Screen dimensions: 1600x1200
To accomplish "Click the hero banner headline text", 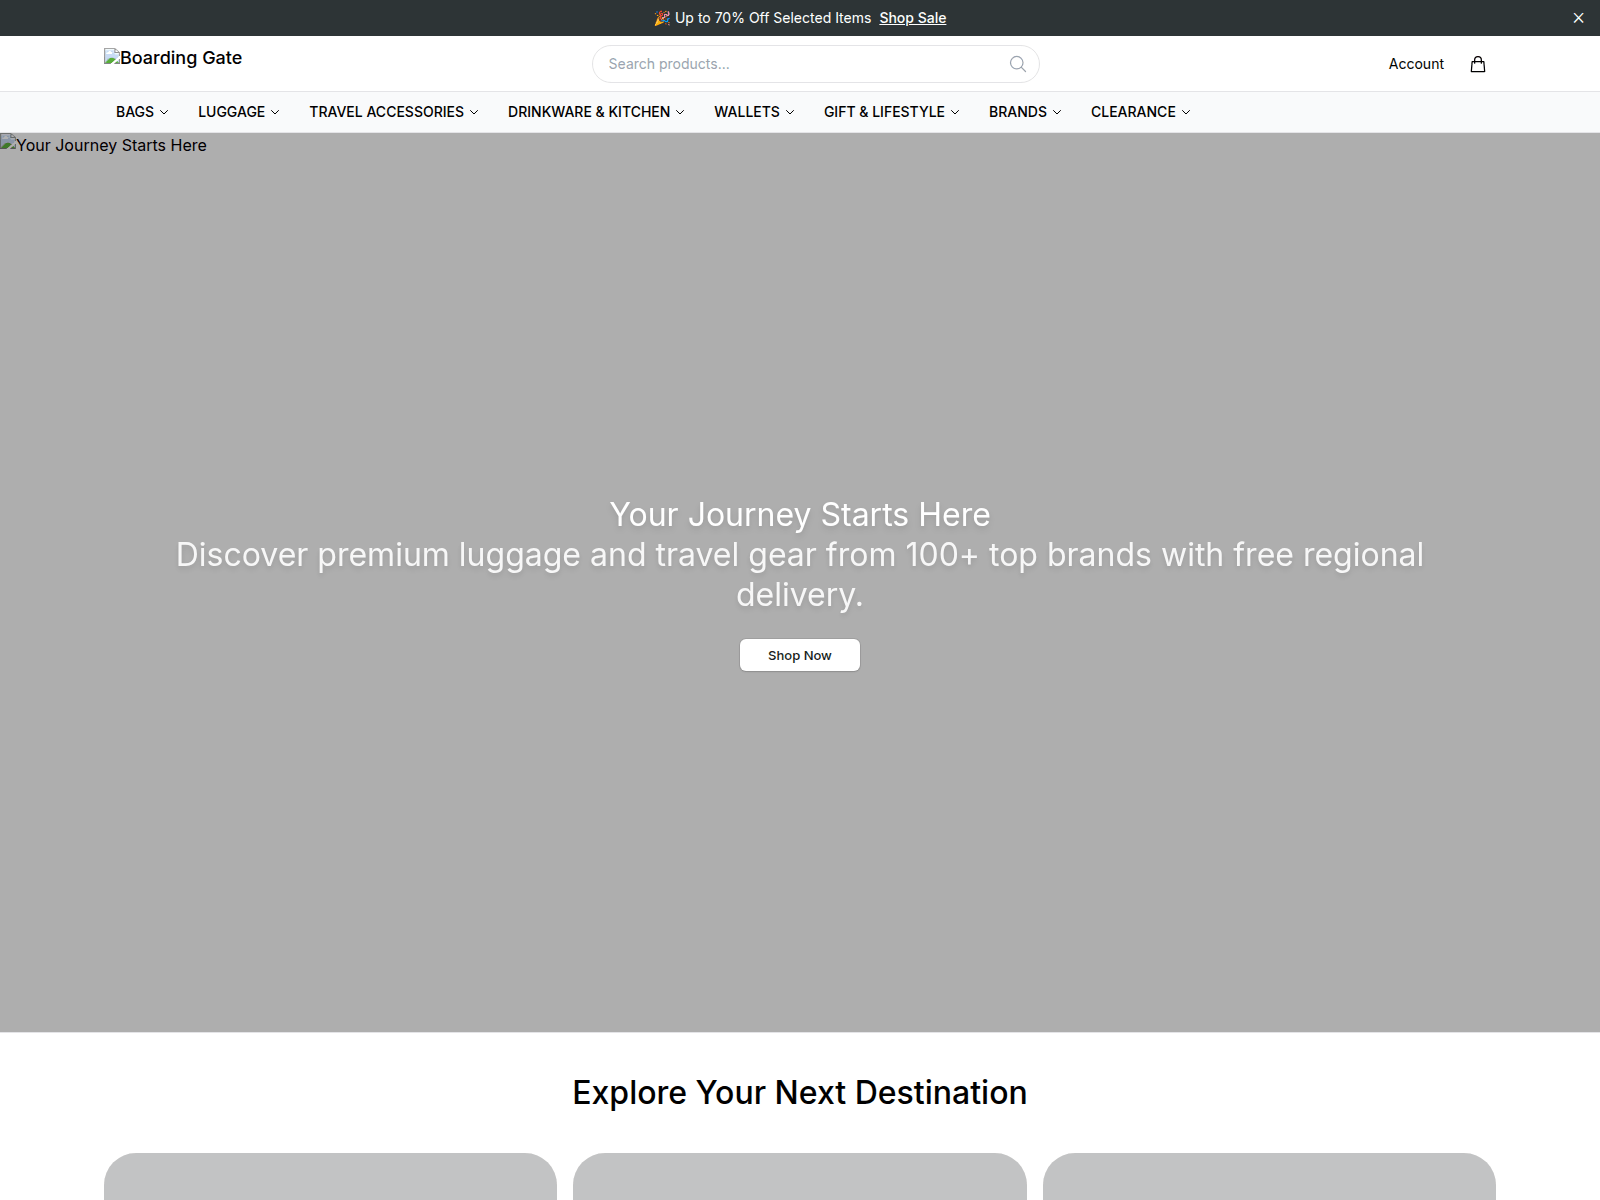I will (800, 514).
